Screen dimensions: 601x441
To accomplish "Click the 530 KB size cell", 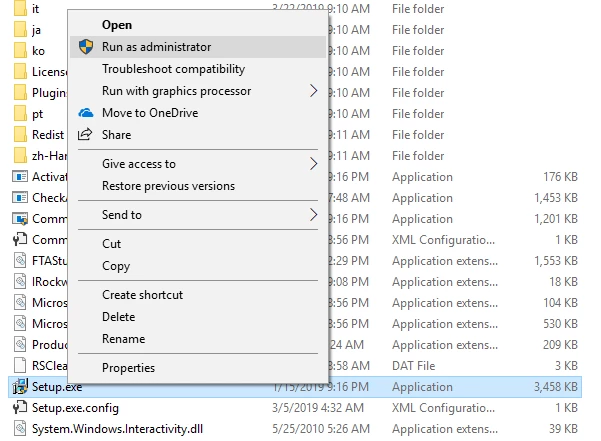I will (x=560, y=324).
